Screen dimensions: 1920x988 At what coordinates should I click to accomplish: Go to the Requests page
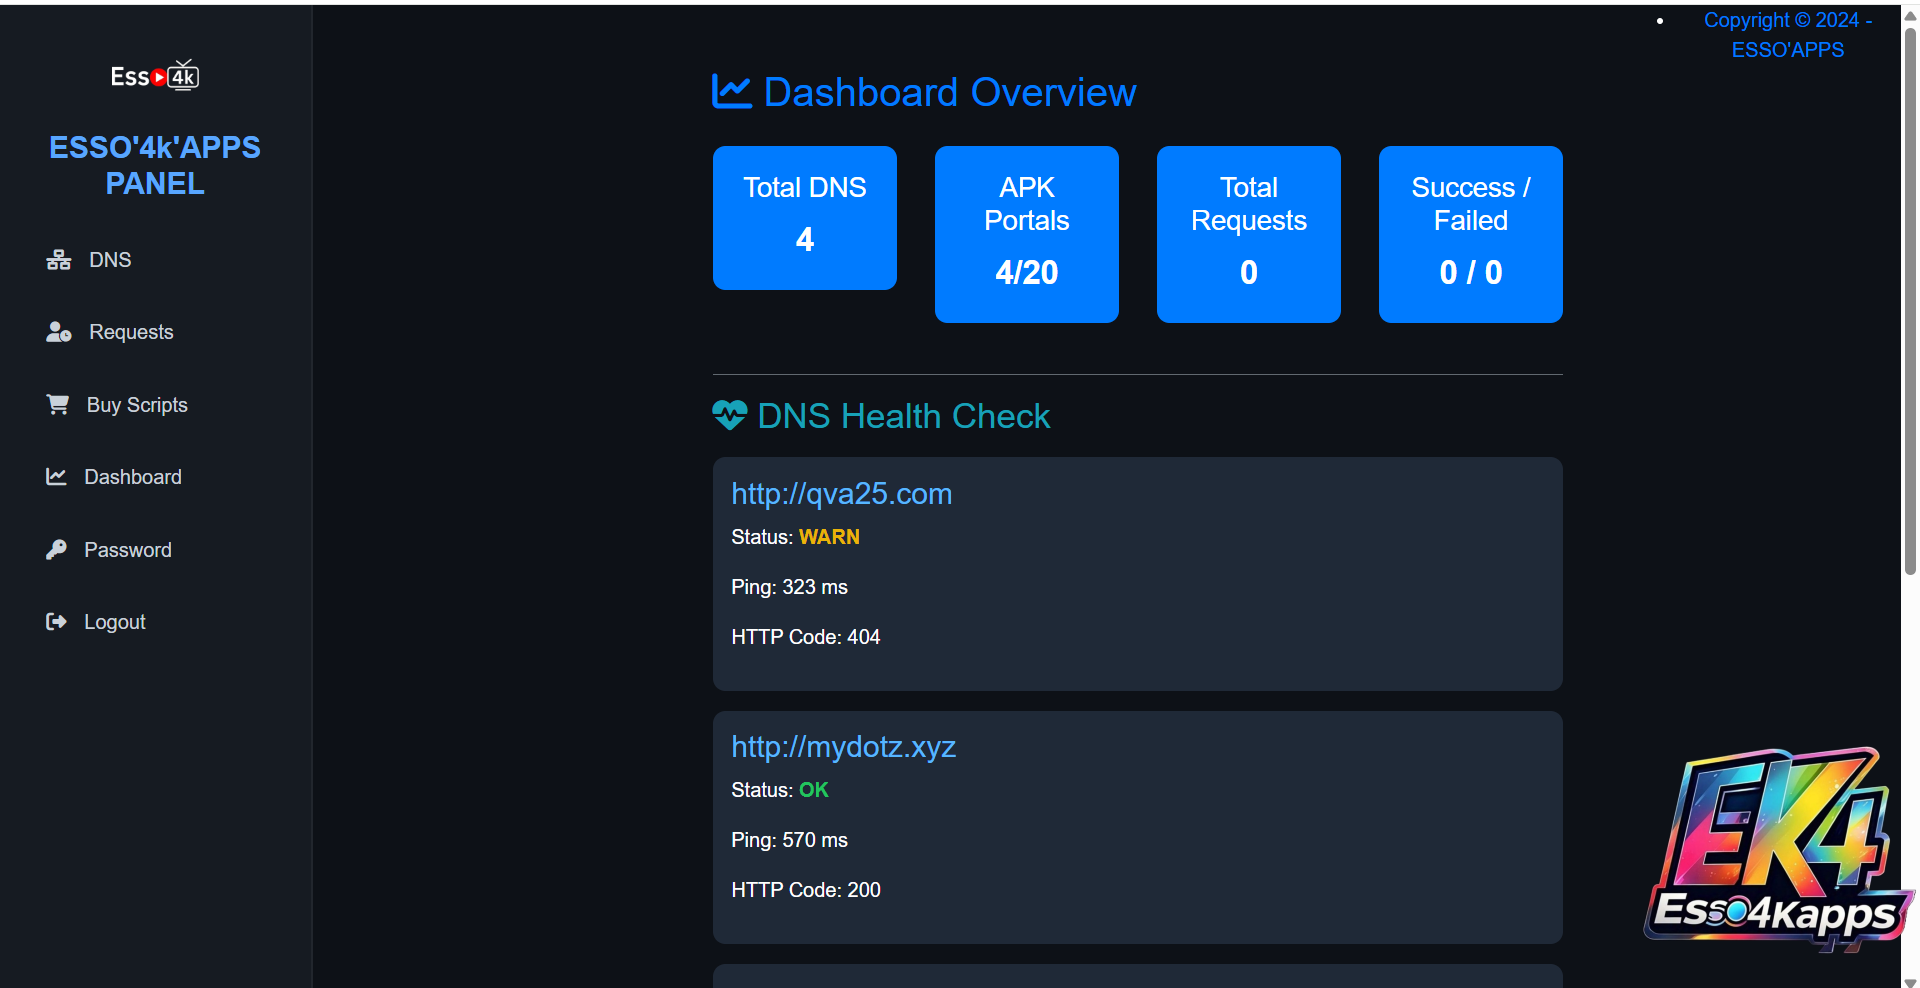[x=131, y=332]
